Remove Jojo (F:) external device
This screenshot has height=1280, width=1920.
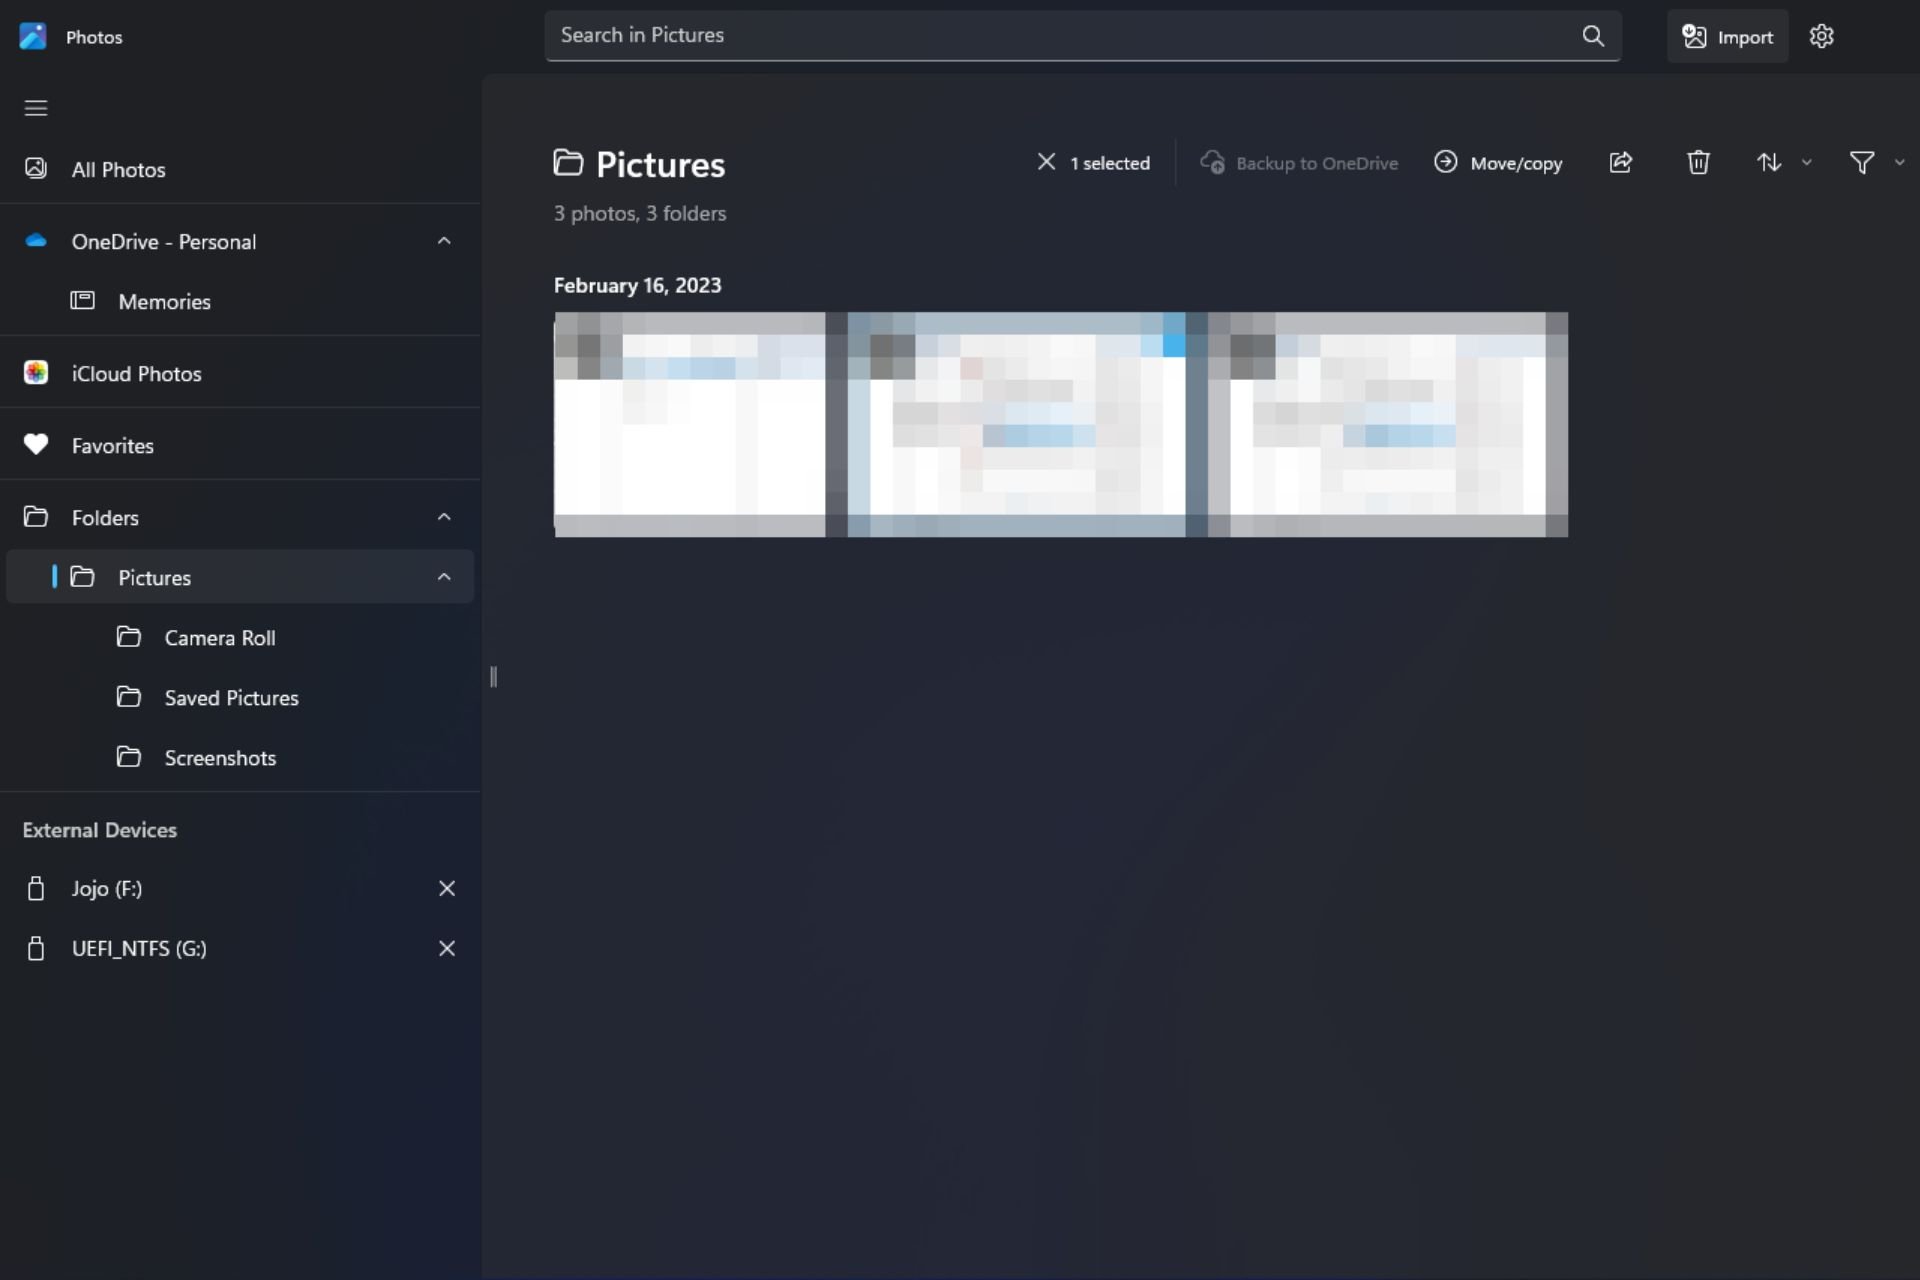(446, 887)
